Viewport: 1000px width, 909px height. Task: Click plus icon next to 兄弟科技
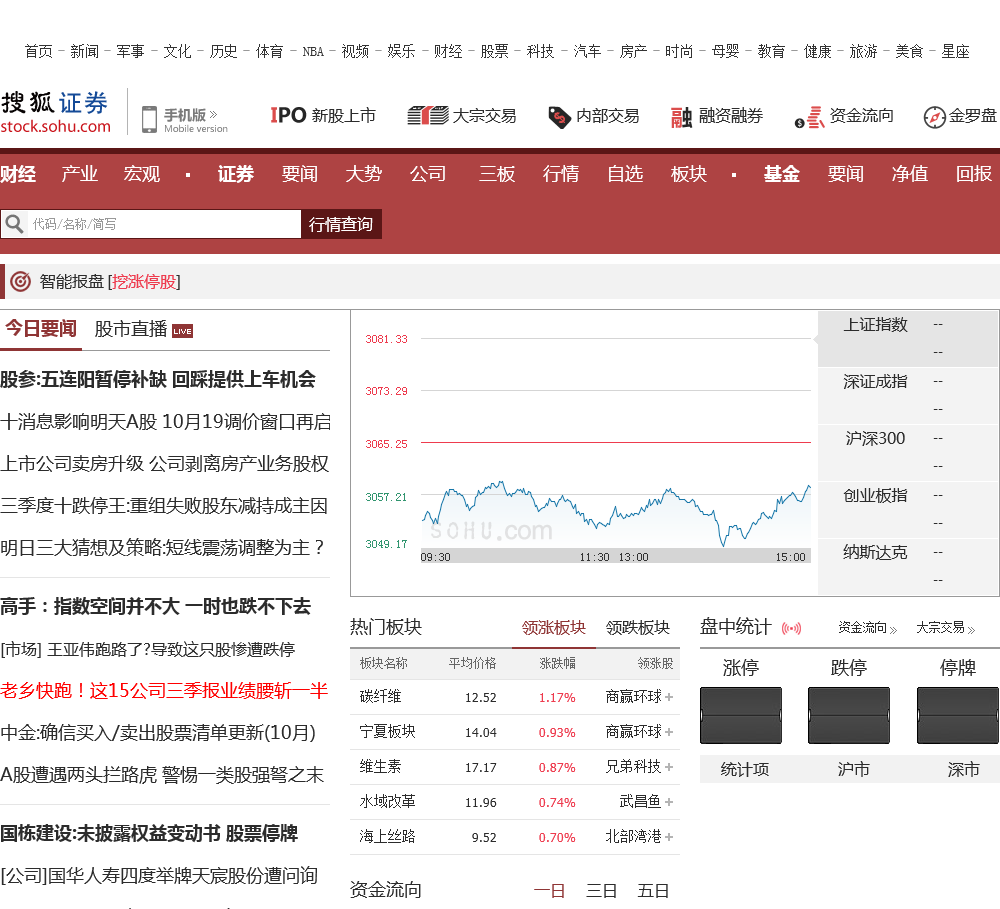(669, 767)
